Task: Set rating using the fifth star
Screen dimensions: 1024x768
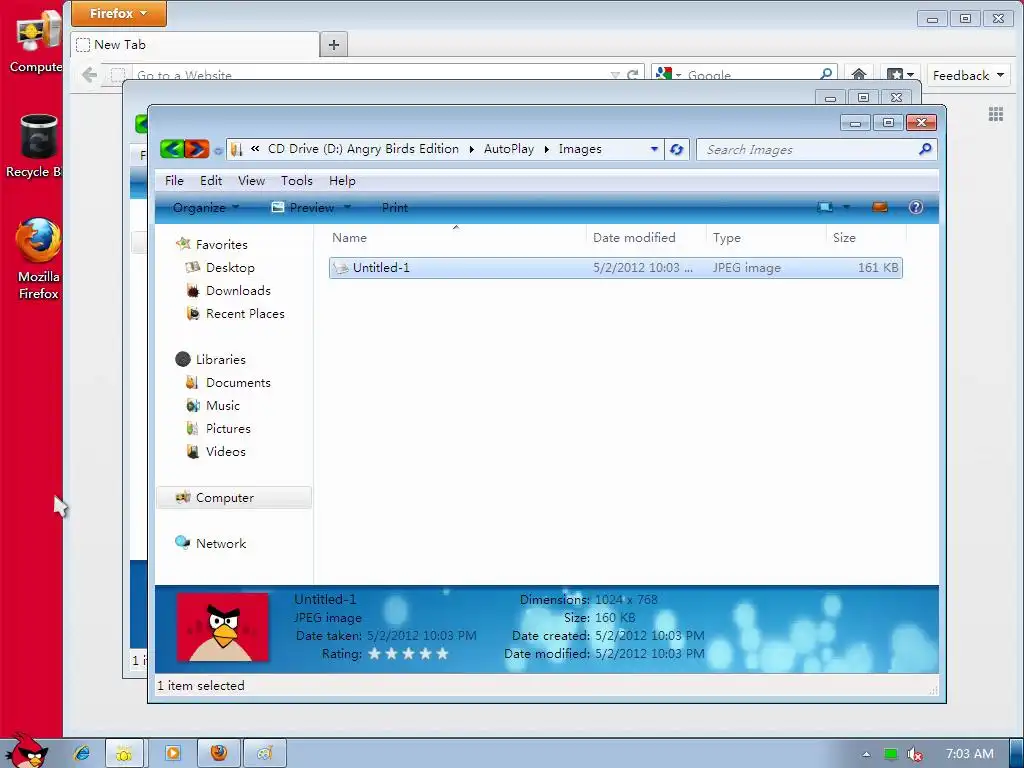Action: 442,653
